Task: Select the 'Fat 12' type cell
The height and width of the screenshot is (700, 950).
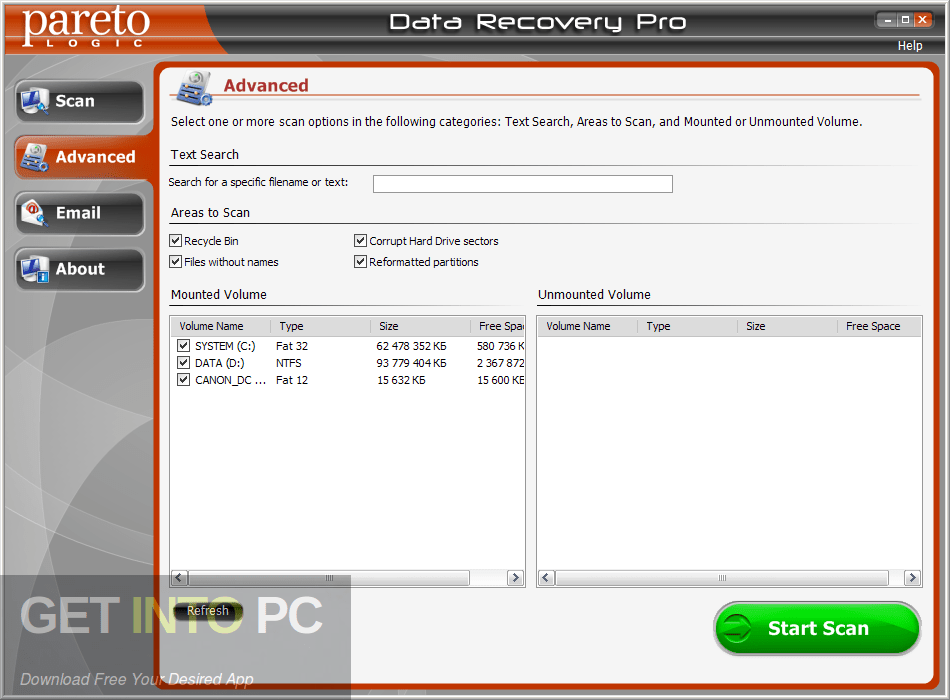Action: tap(291, 380)
